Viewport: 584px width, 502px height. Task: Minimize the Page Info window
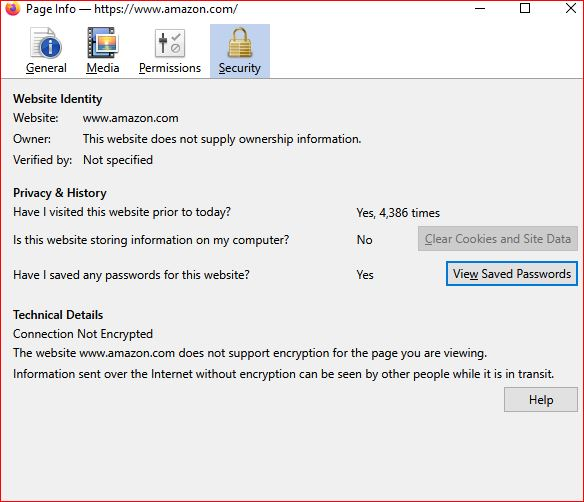tap(480, 8)
